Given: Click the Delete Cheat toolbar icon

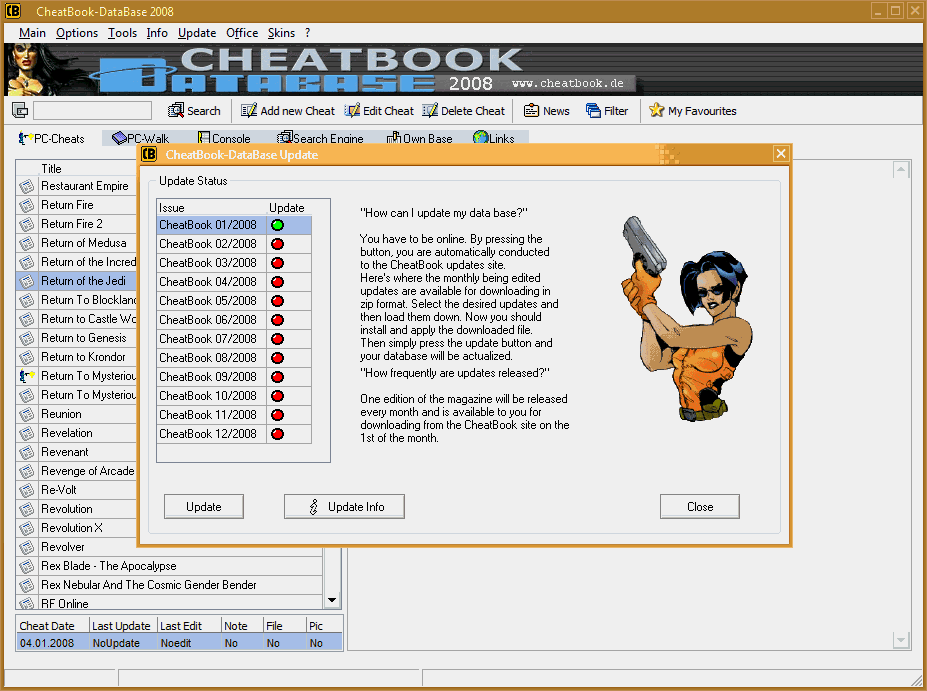Looking at the screenshot, I should coord(431,111).
